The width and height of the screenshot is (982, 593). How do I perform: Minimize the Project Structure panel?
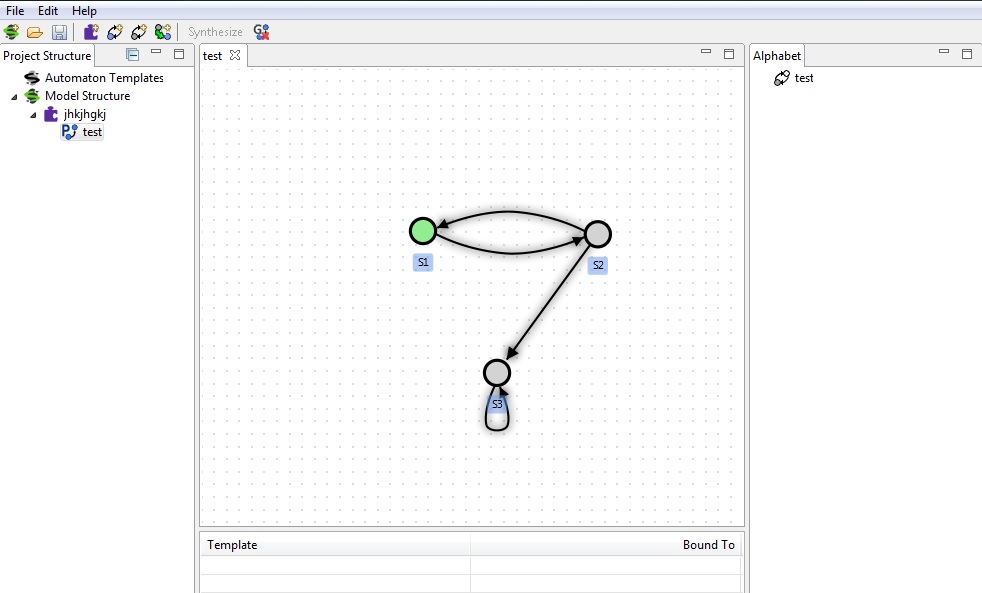click(x=156, y=52)
